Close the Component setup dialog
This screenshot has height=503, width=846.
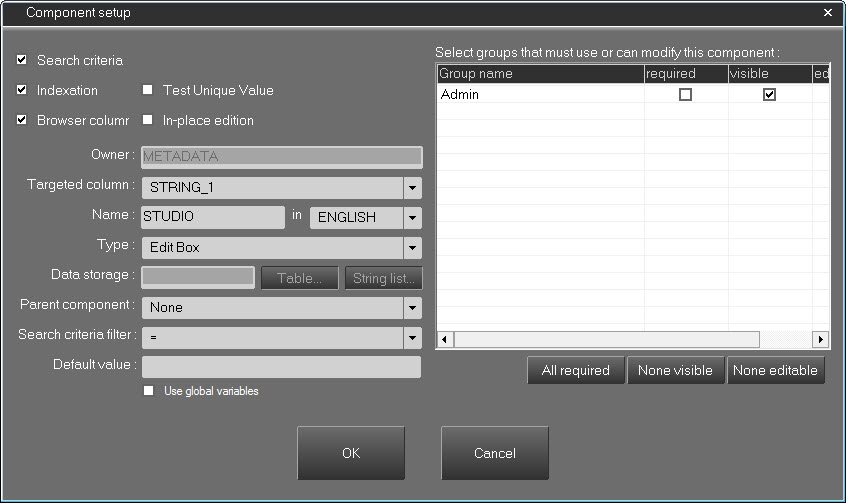point(827,13)
